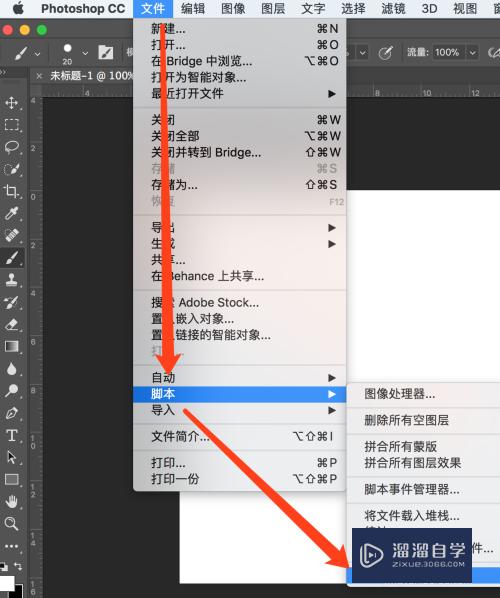Select the Crop tool
The height and width of the screenshot is (598, 500).
(11, 191)
